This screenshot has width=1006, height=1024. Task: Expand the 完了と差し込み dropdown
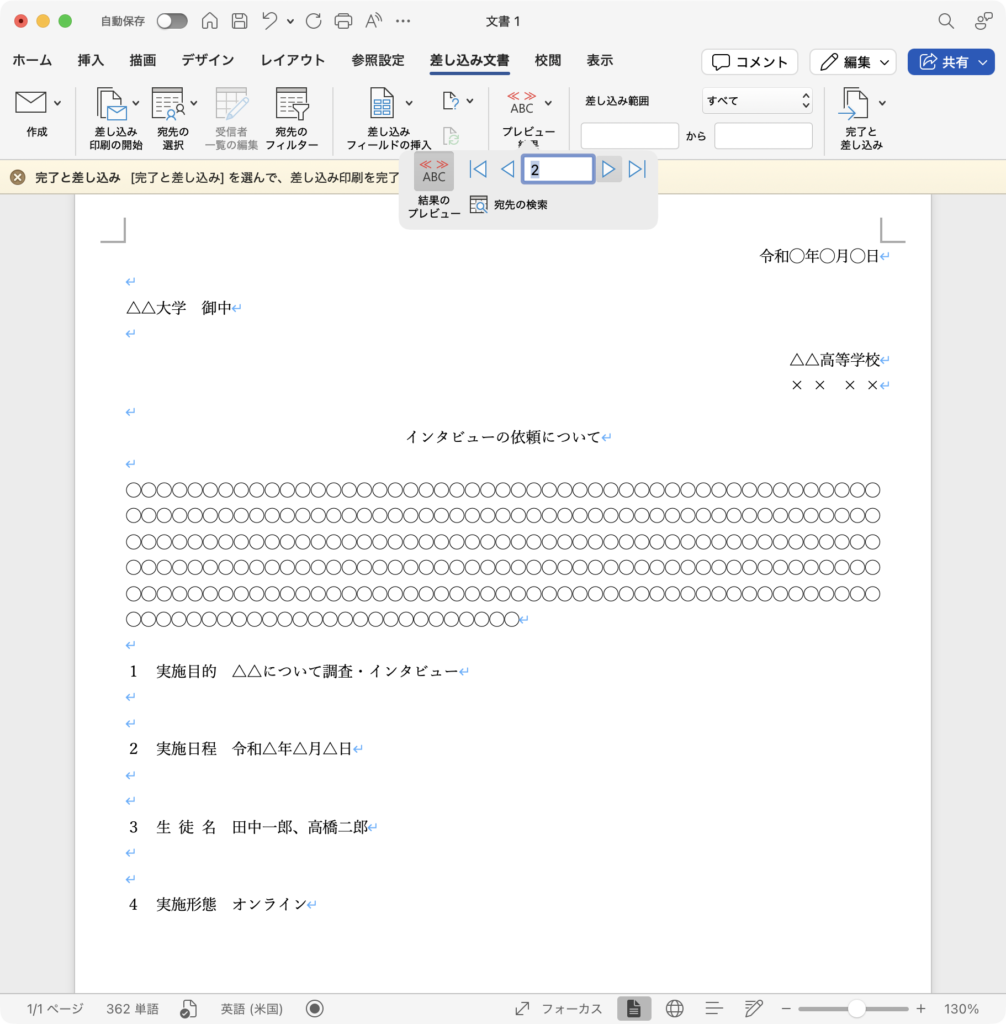(x=882, y=102)
